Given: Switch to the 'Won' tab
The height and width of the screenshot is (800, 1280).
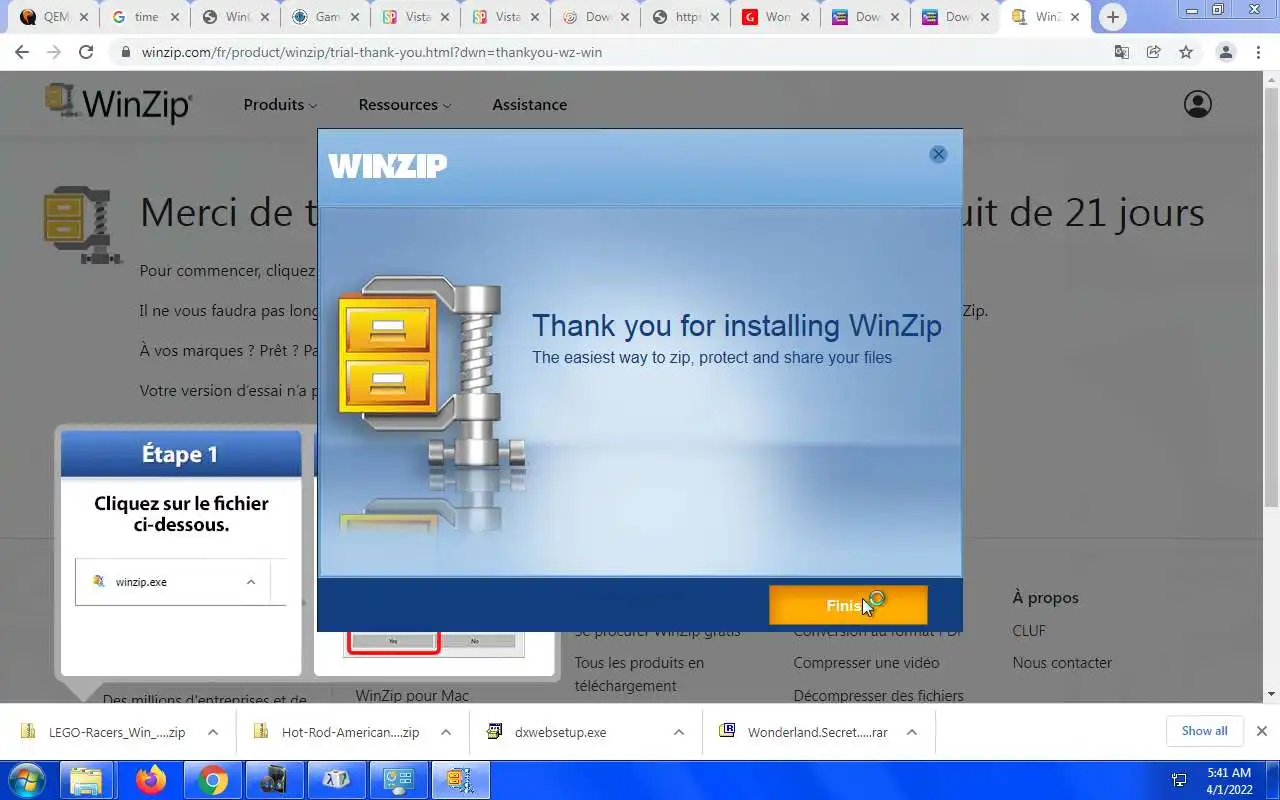Looking at the screenshot, I should click(776, 17).
